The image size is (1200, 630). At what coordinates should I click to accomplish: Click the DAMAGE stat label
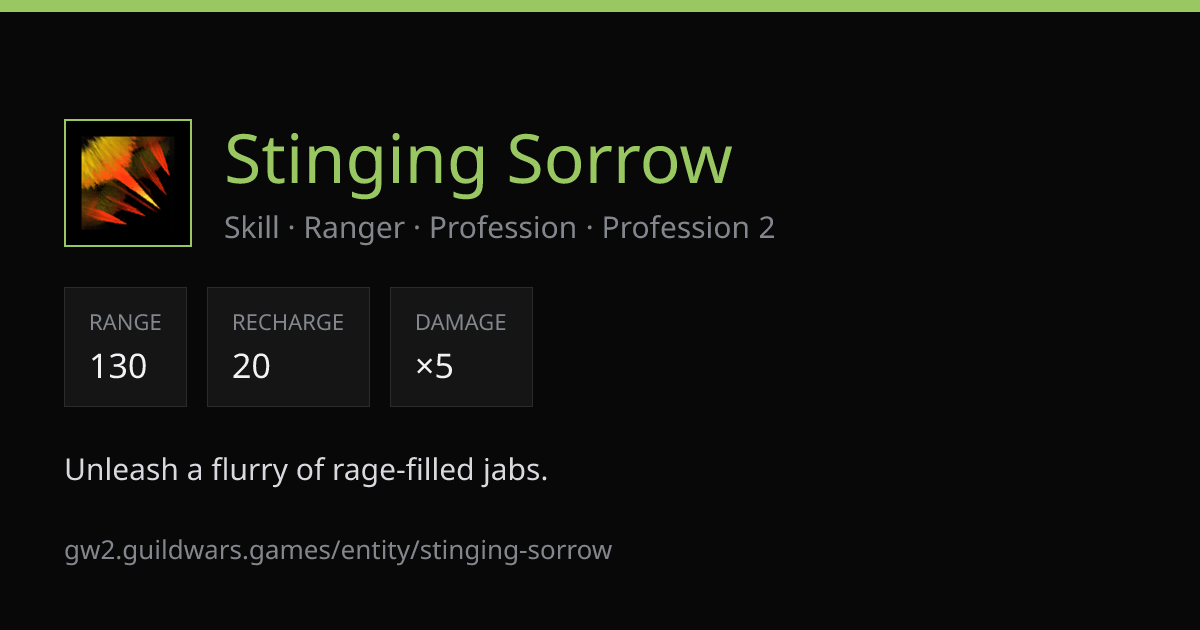[x=461, y=323]
